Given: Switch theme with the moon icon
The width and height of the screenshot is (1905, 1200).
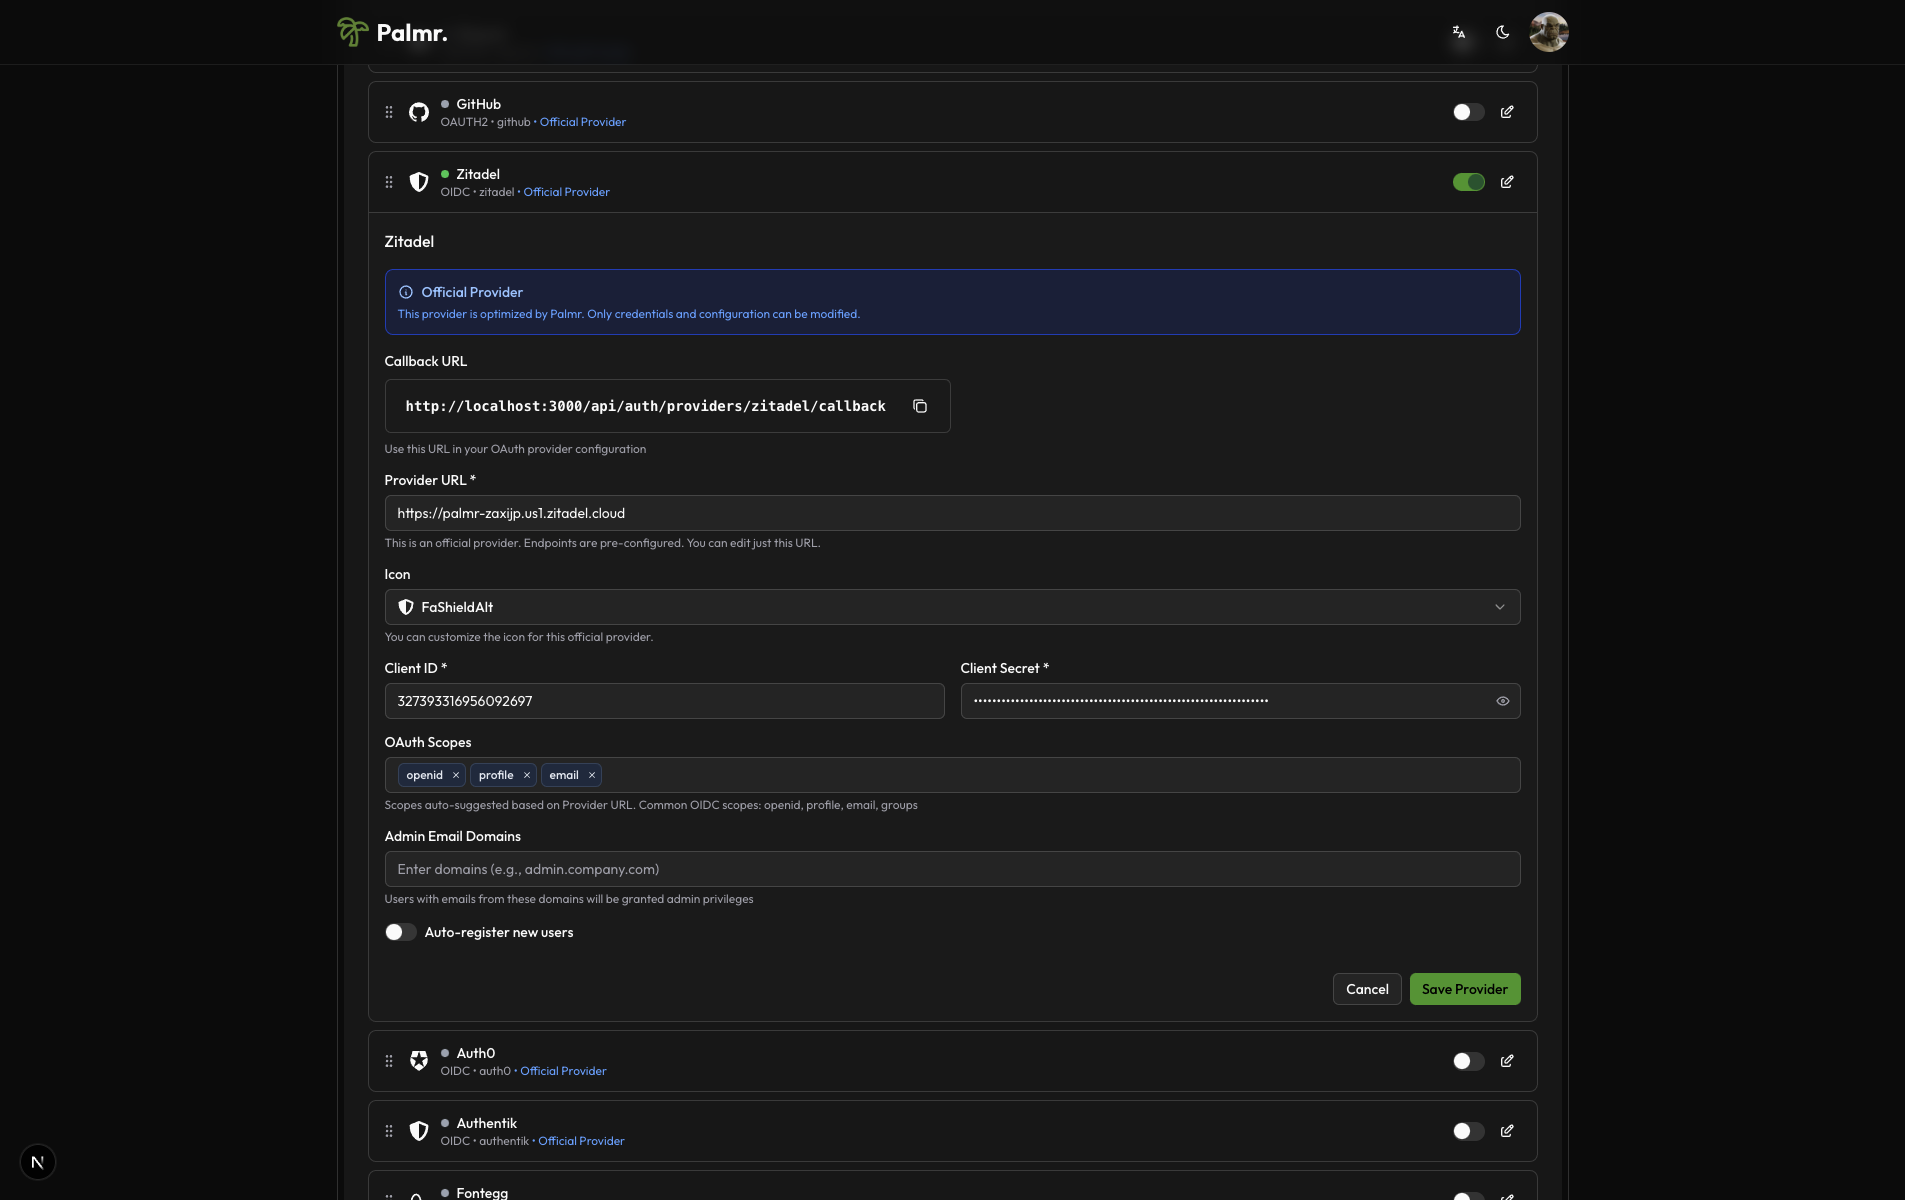Looking at the screenshot, I should pos(1502,32).
